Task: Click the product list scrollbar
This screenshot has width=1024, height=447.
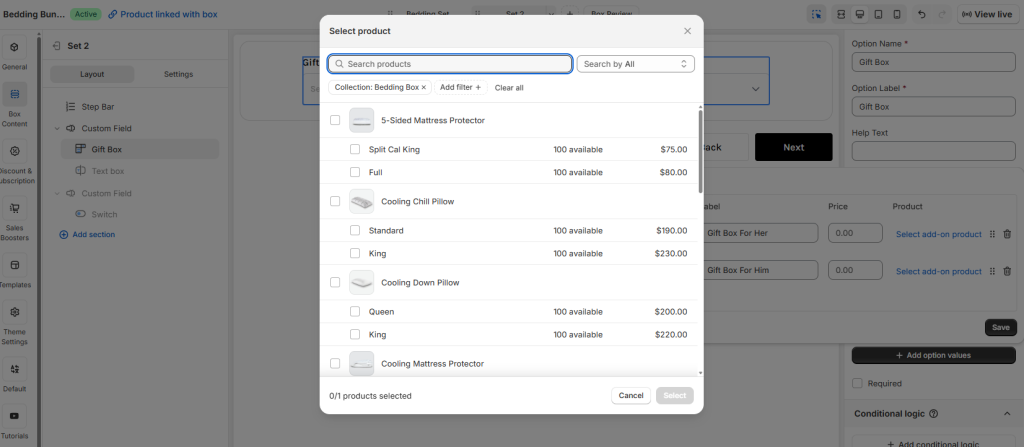Action: pyautogui.click(x=700, y=150)
